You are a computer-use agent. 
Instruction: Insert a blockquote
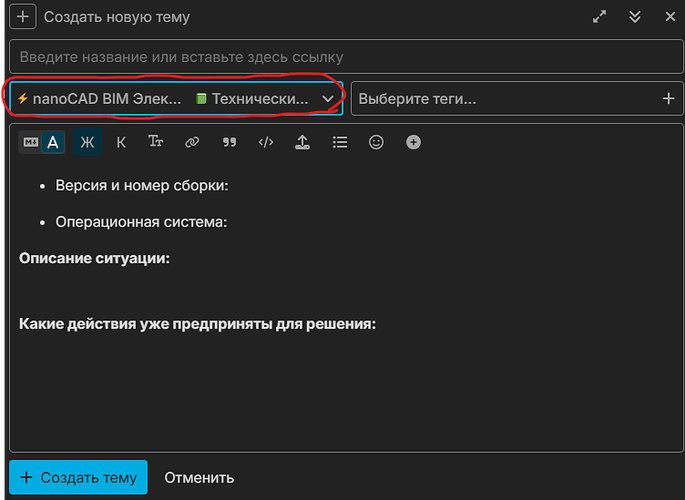click(229, 142)
